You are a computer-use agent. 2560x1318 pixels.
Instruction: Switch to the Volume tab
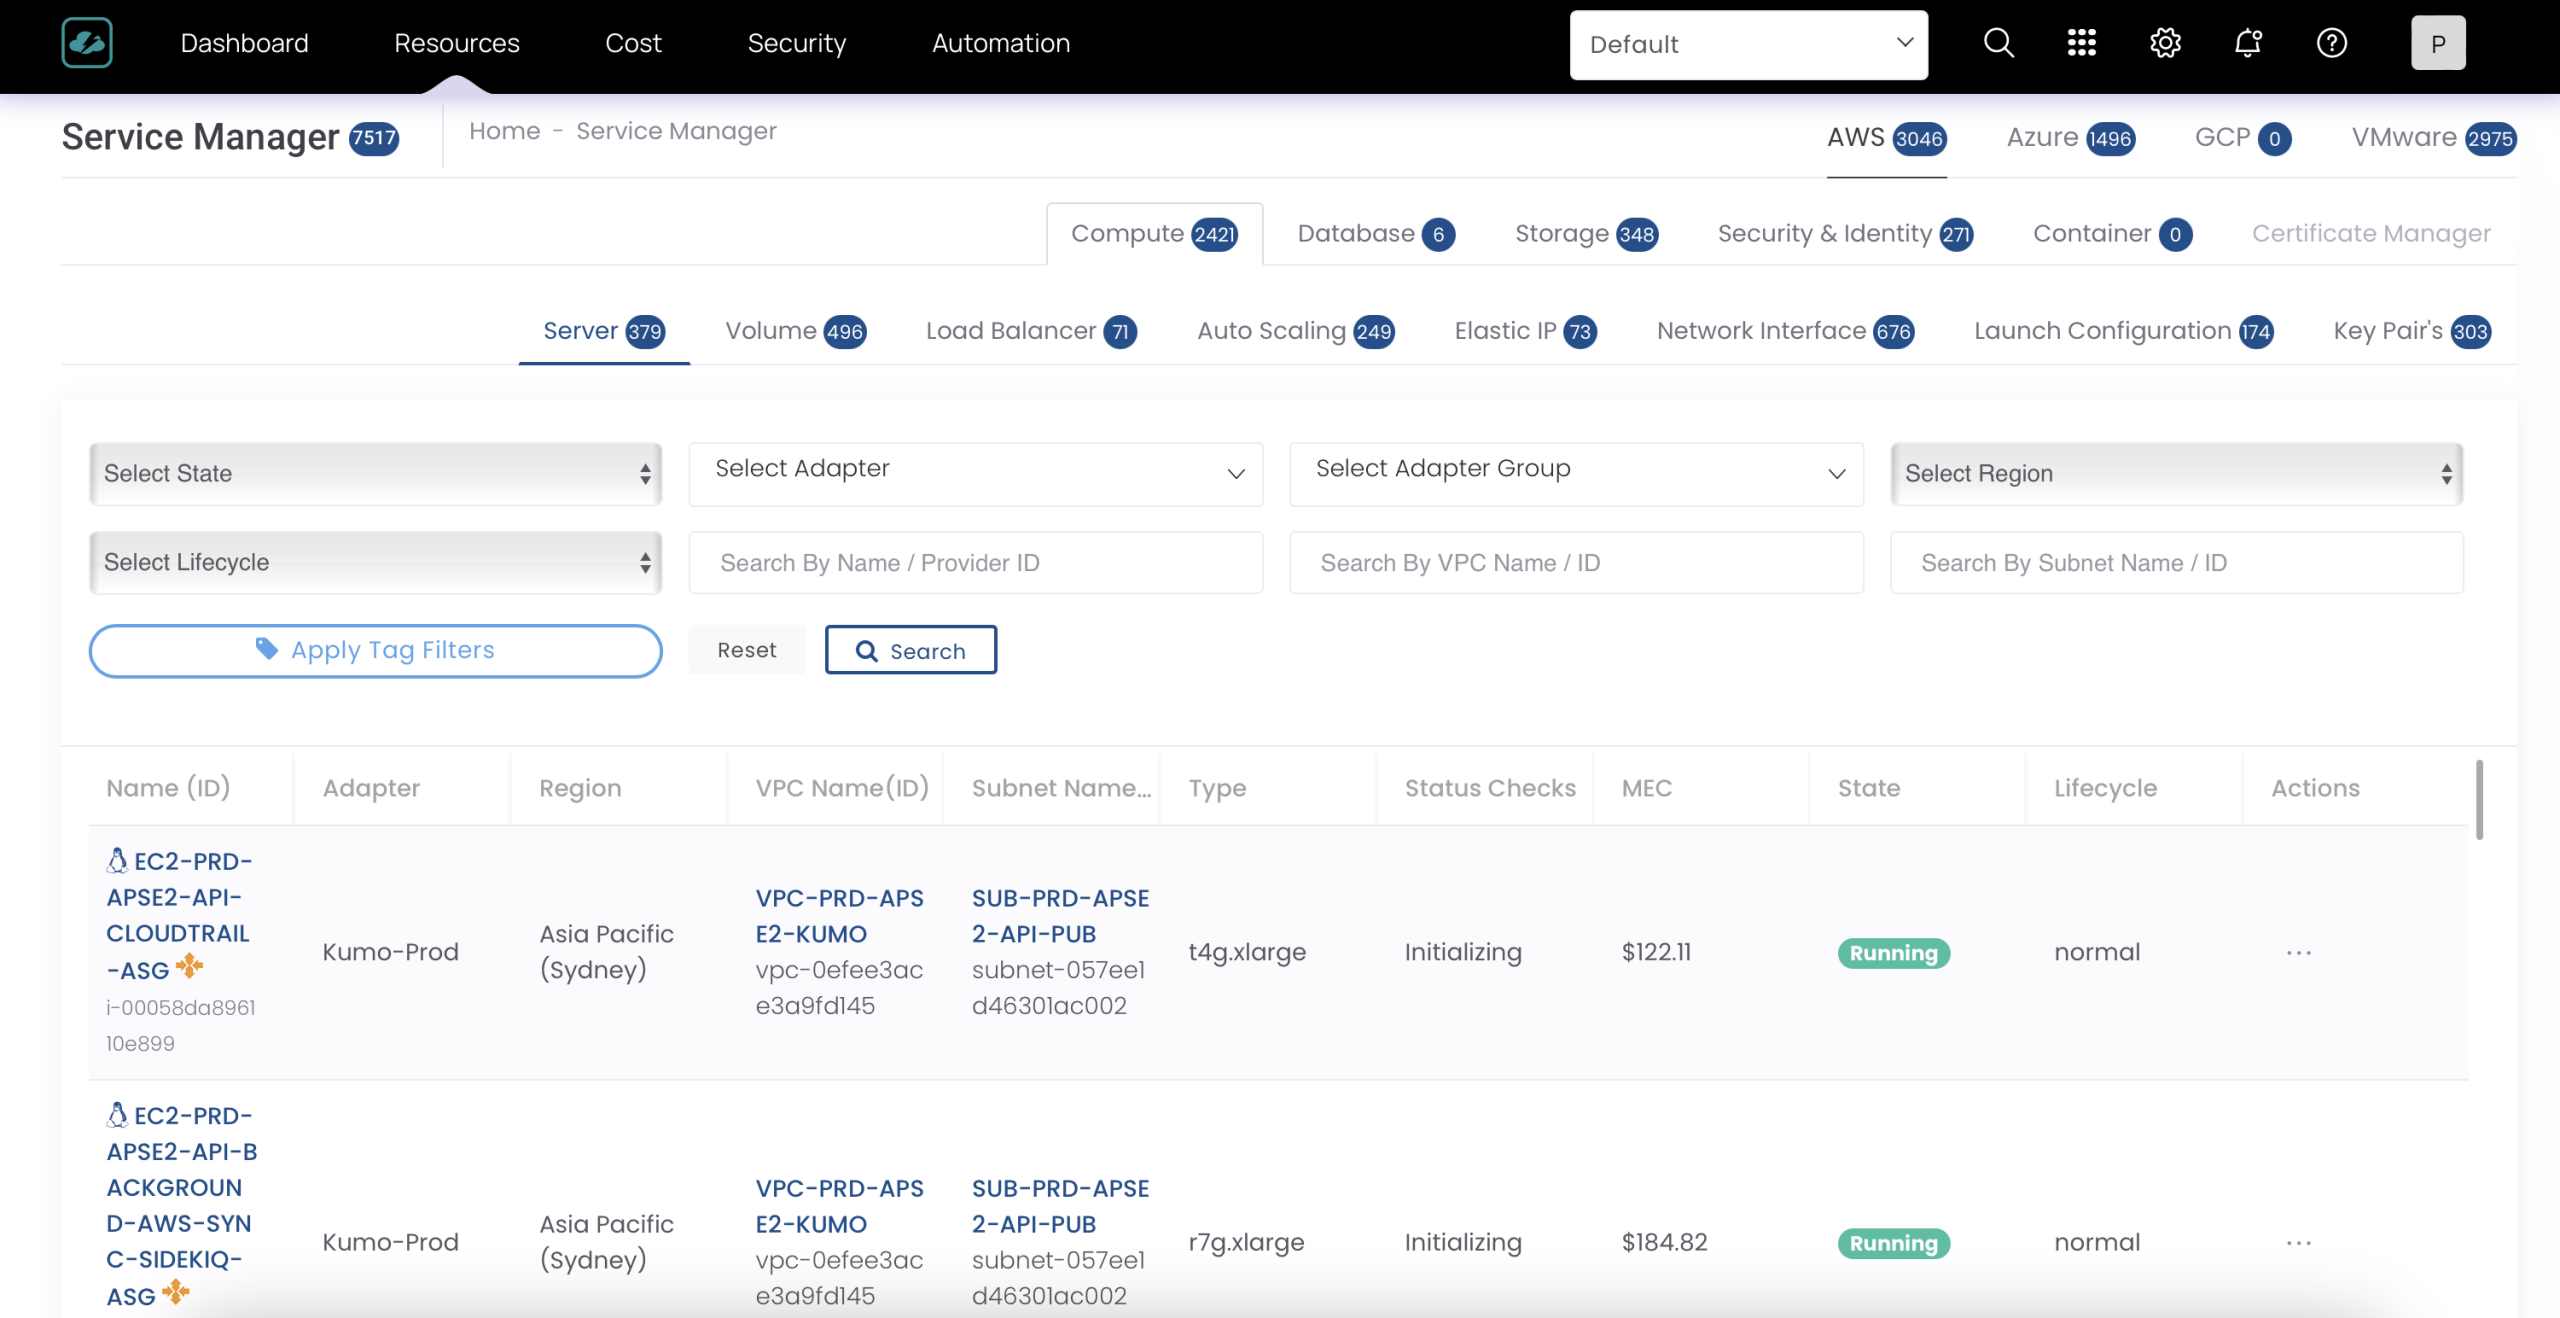tap(794, 331)
